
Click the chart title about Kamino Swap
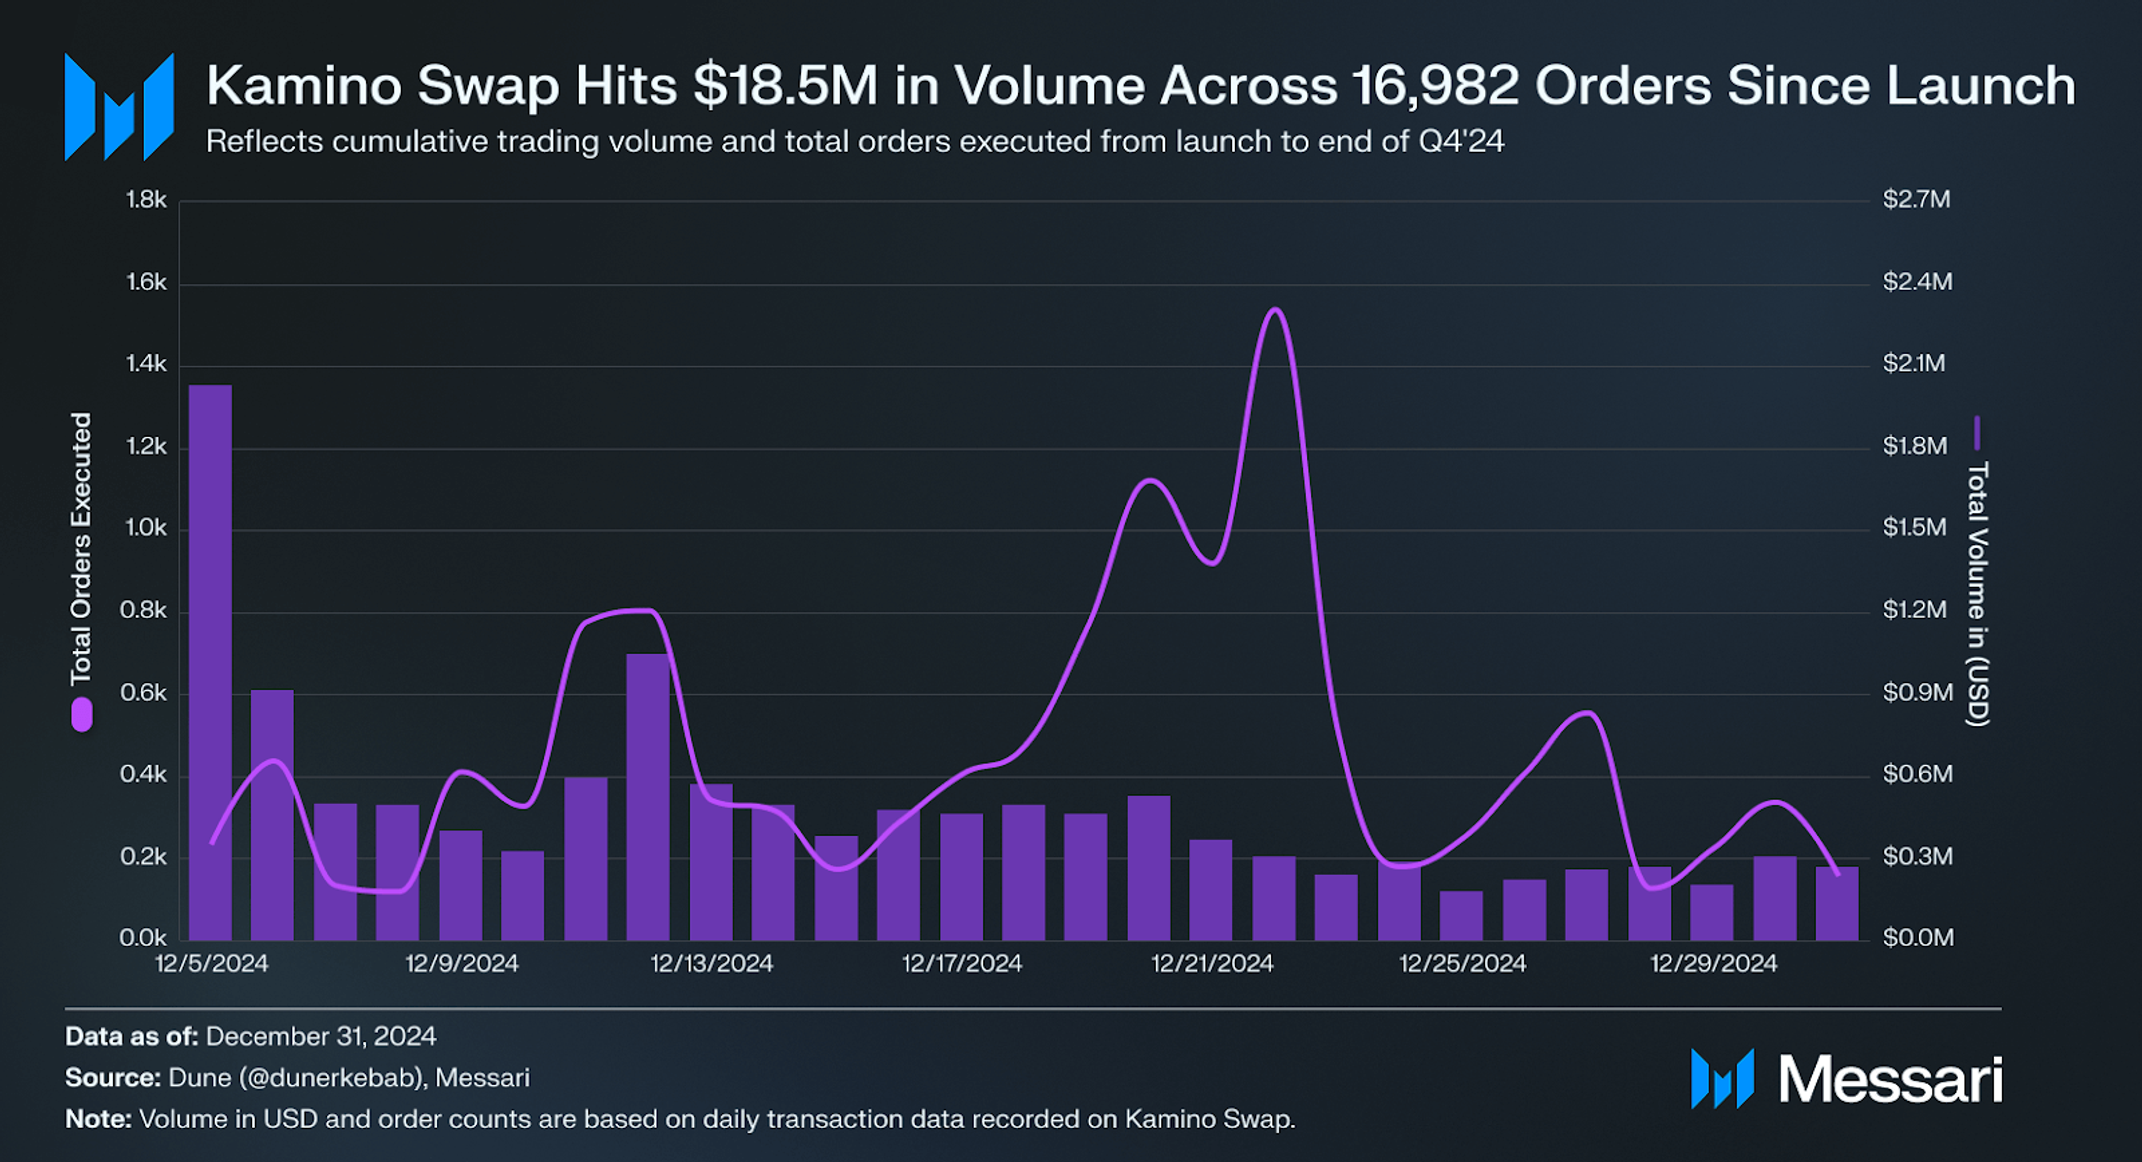click(1140, 86)
